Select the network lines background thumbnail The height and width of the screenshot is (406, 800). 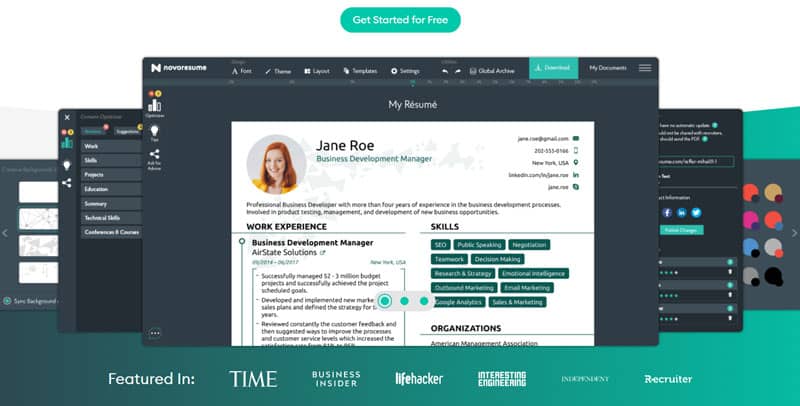(38, 219)
